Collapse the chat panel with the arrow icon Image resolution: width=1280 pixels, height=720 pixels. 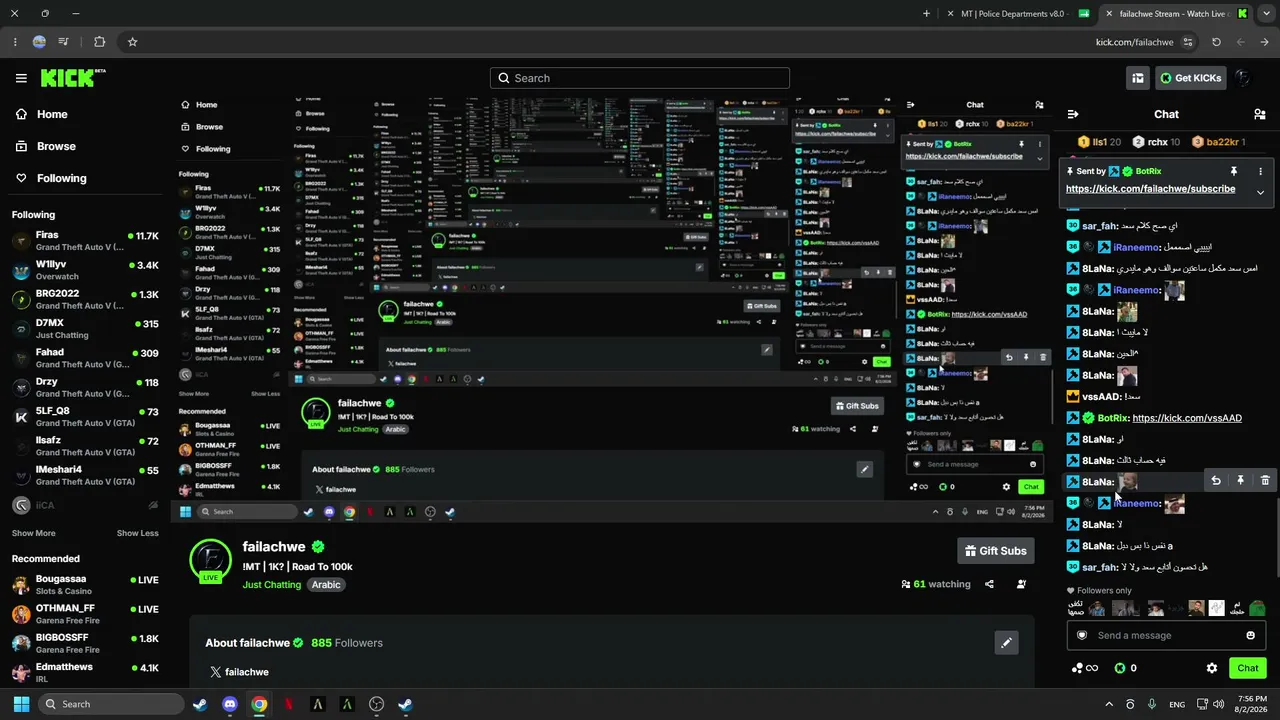(x=1073, y=114)
